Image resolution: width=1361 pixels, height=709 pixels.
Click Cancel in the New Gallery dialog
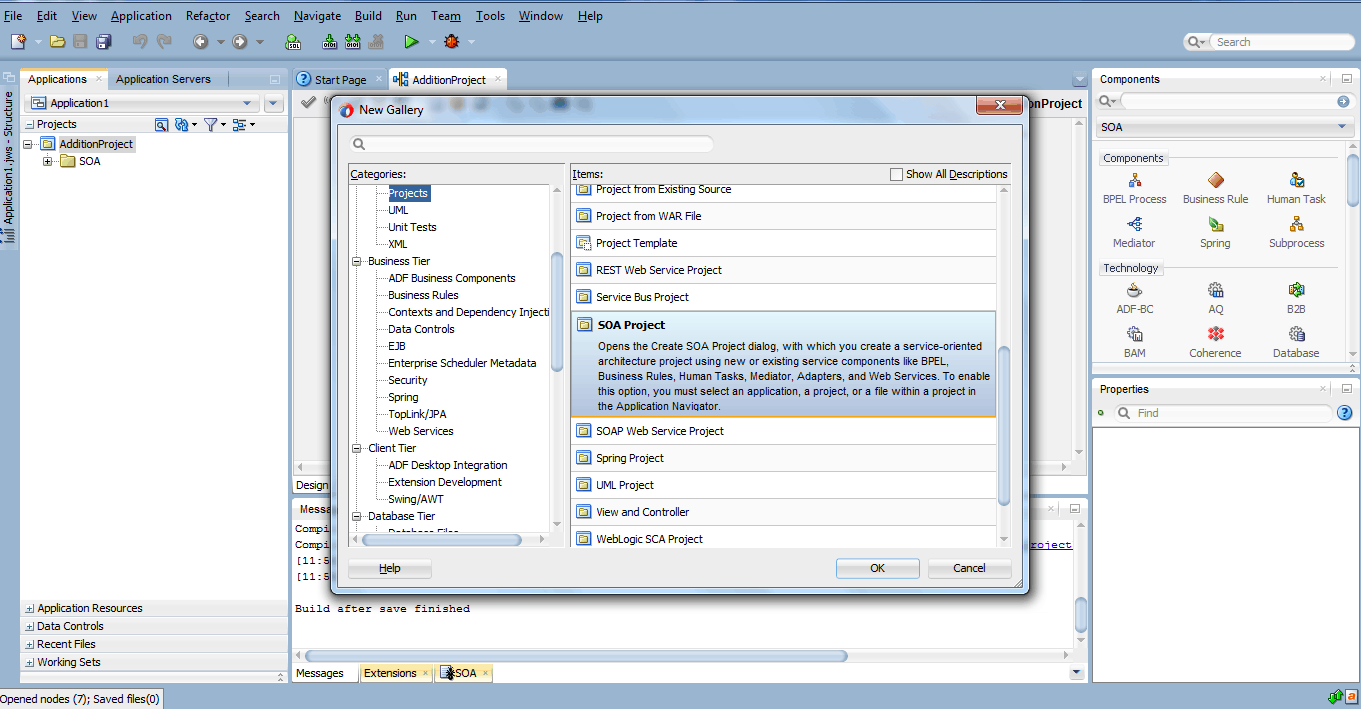tap(969, 568)
